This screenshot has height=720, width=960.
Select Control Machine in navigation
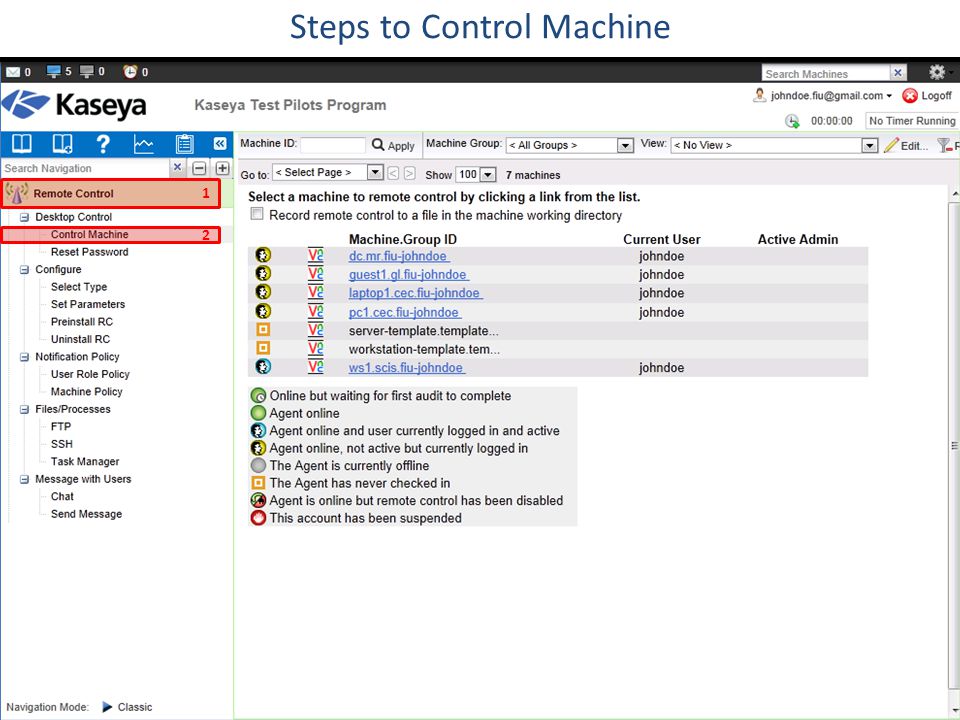(x=89, y=234)
